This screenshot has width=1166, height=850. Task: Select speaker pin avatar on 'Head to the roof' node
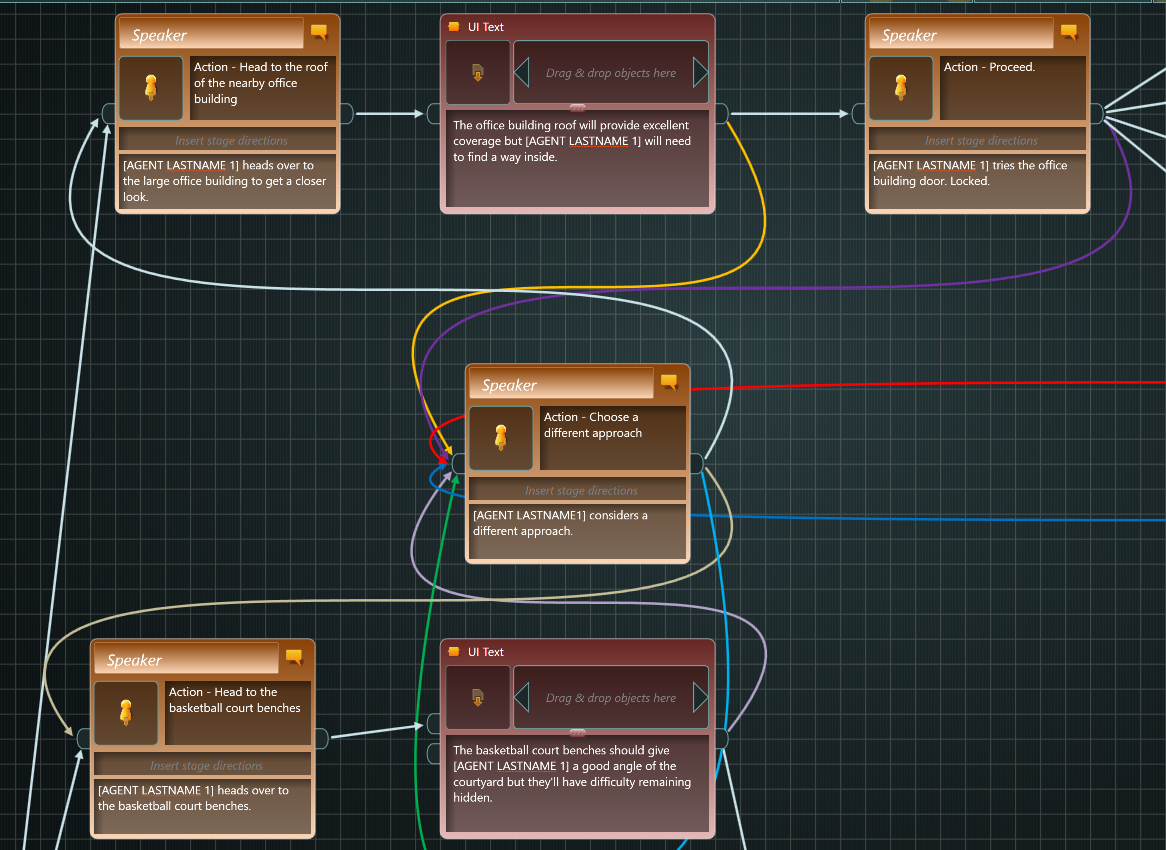(x=151, y=88)
